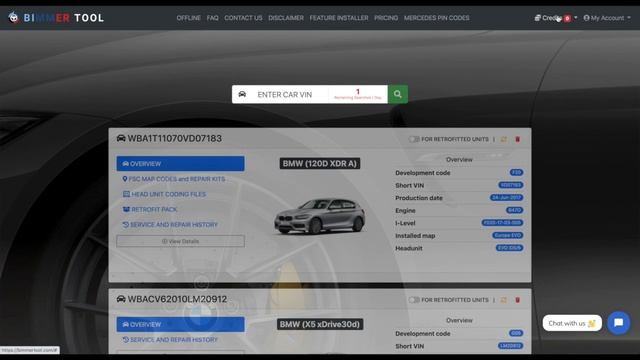Click the Chat with us bubble
This screenshot has width=640, height=360.
click(x=572, y=323)
